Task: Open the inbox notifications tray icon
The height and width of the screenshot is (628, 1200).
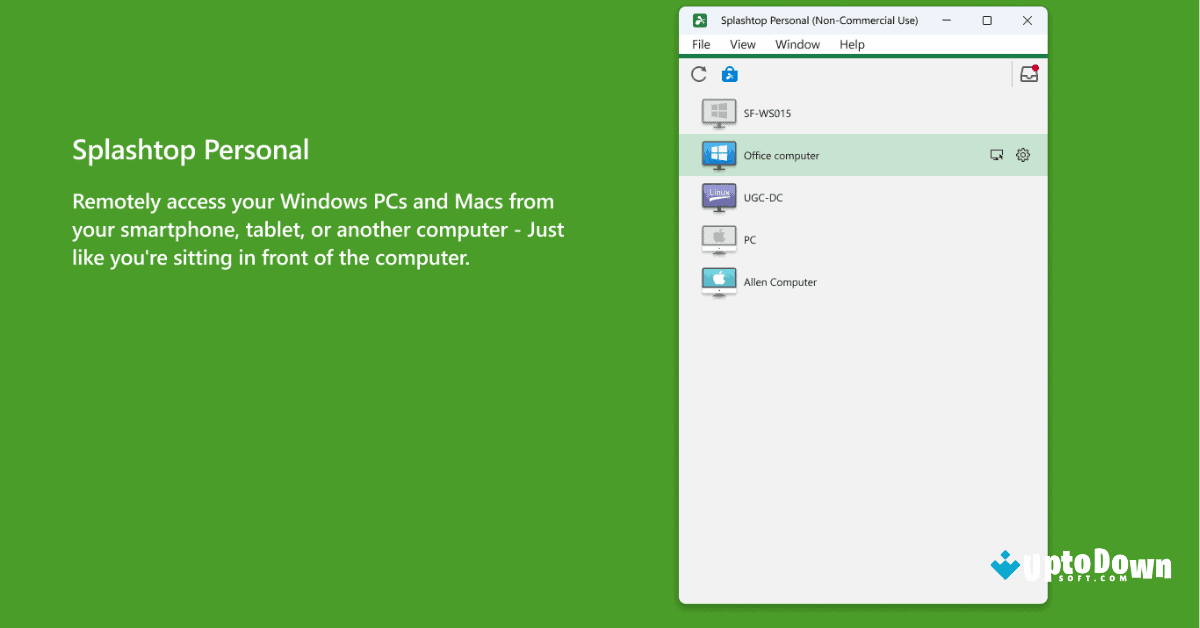Action: (x=1028, y=74)
